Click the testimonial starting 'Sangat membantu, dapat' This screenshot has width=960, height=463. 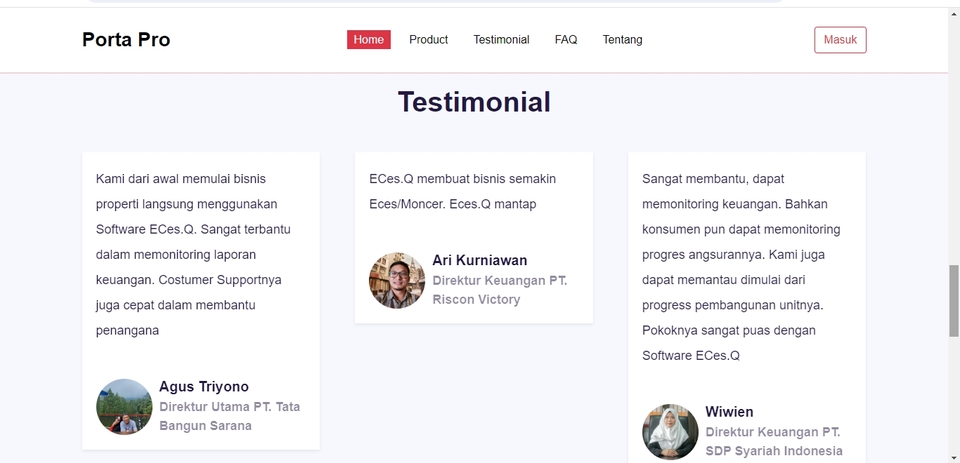point(741,267)
